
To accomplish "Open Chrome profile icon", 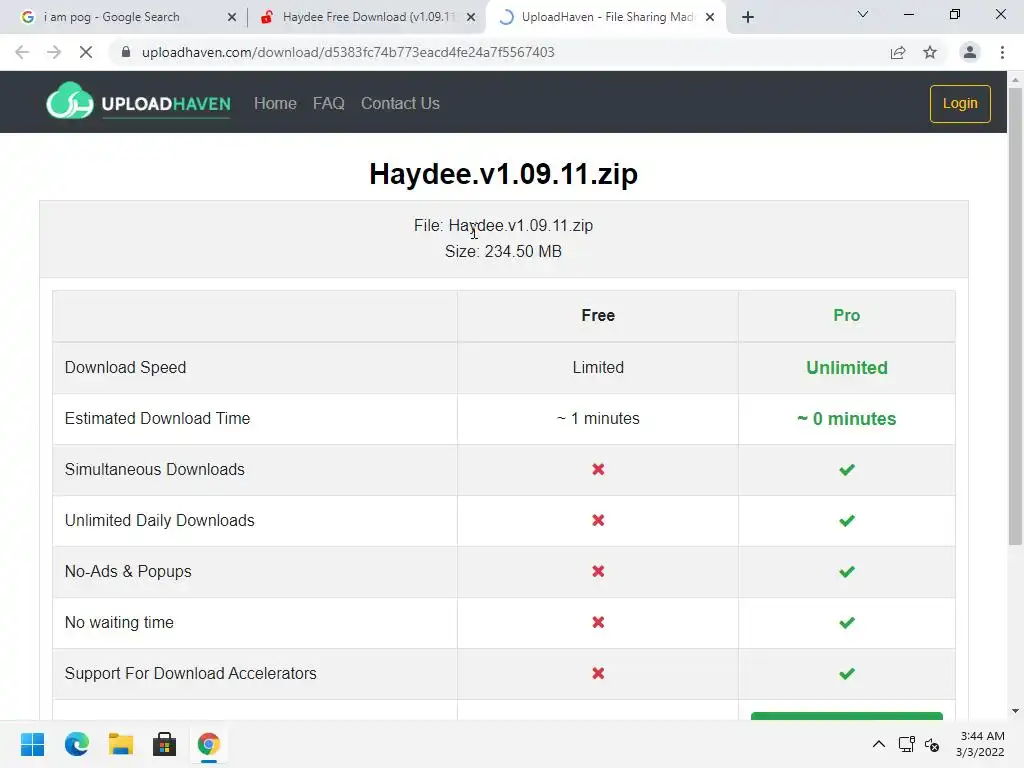I will tap(970, 52).
